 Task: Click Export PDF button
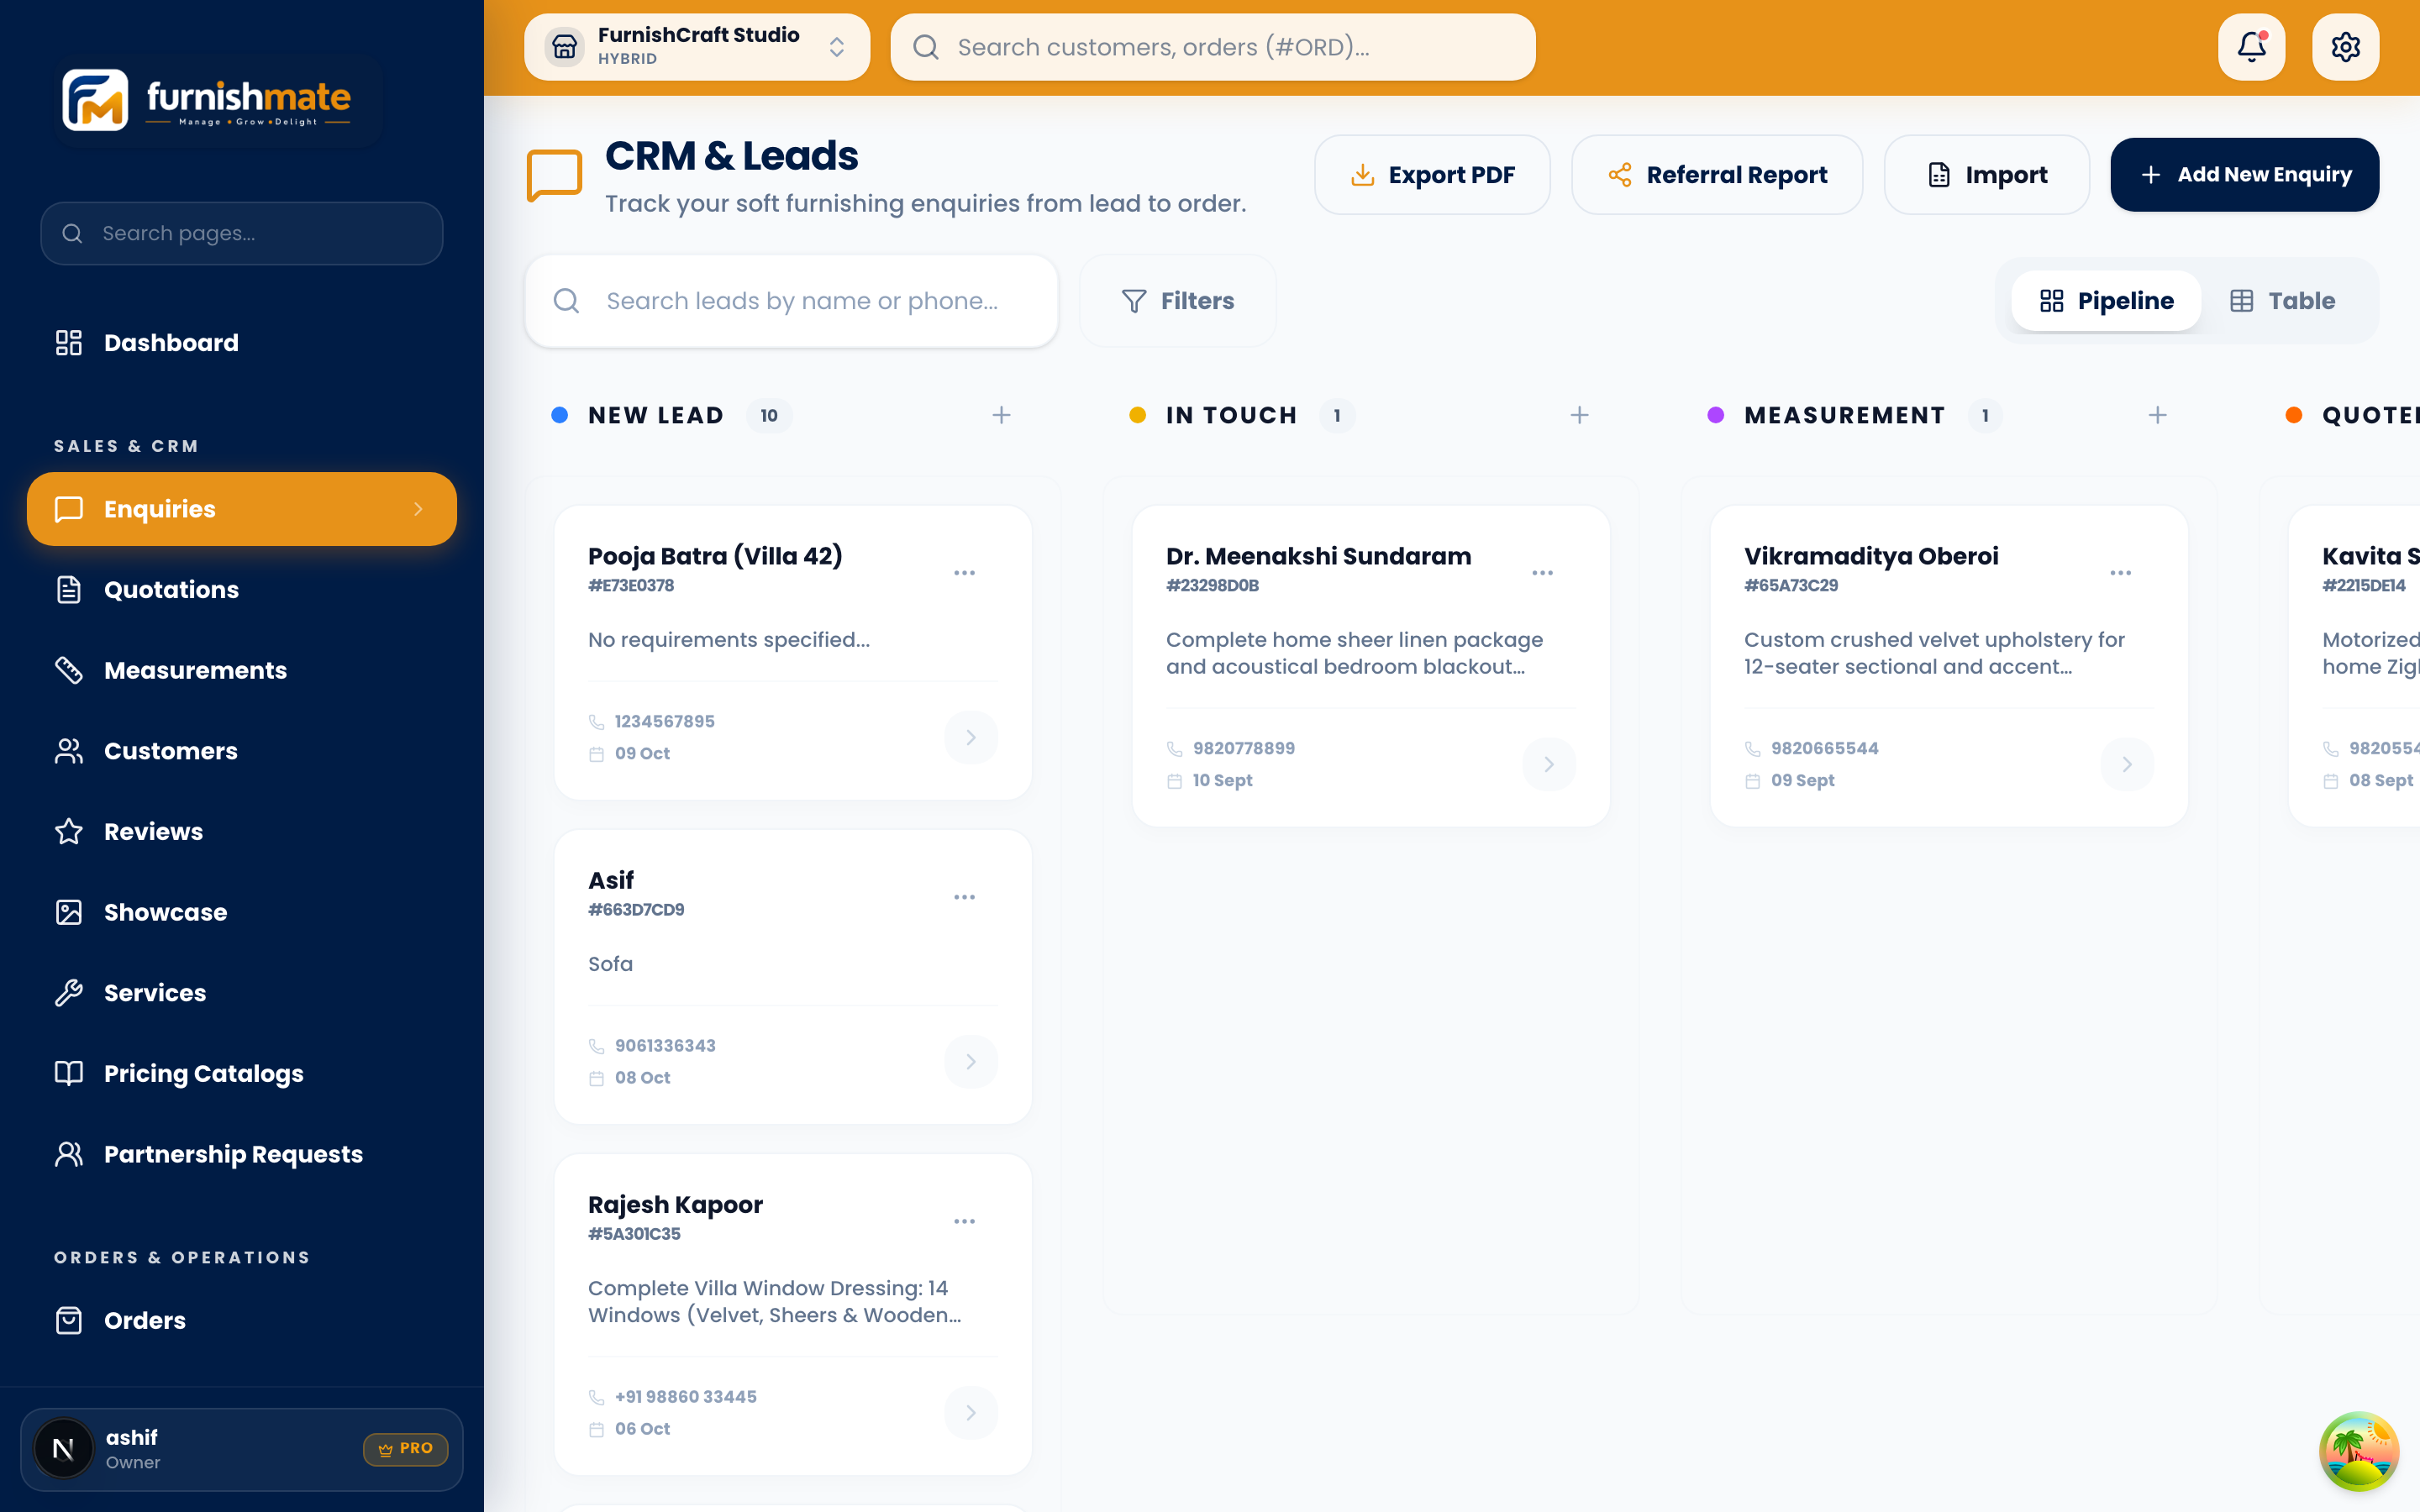(1432, 175)
